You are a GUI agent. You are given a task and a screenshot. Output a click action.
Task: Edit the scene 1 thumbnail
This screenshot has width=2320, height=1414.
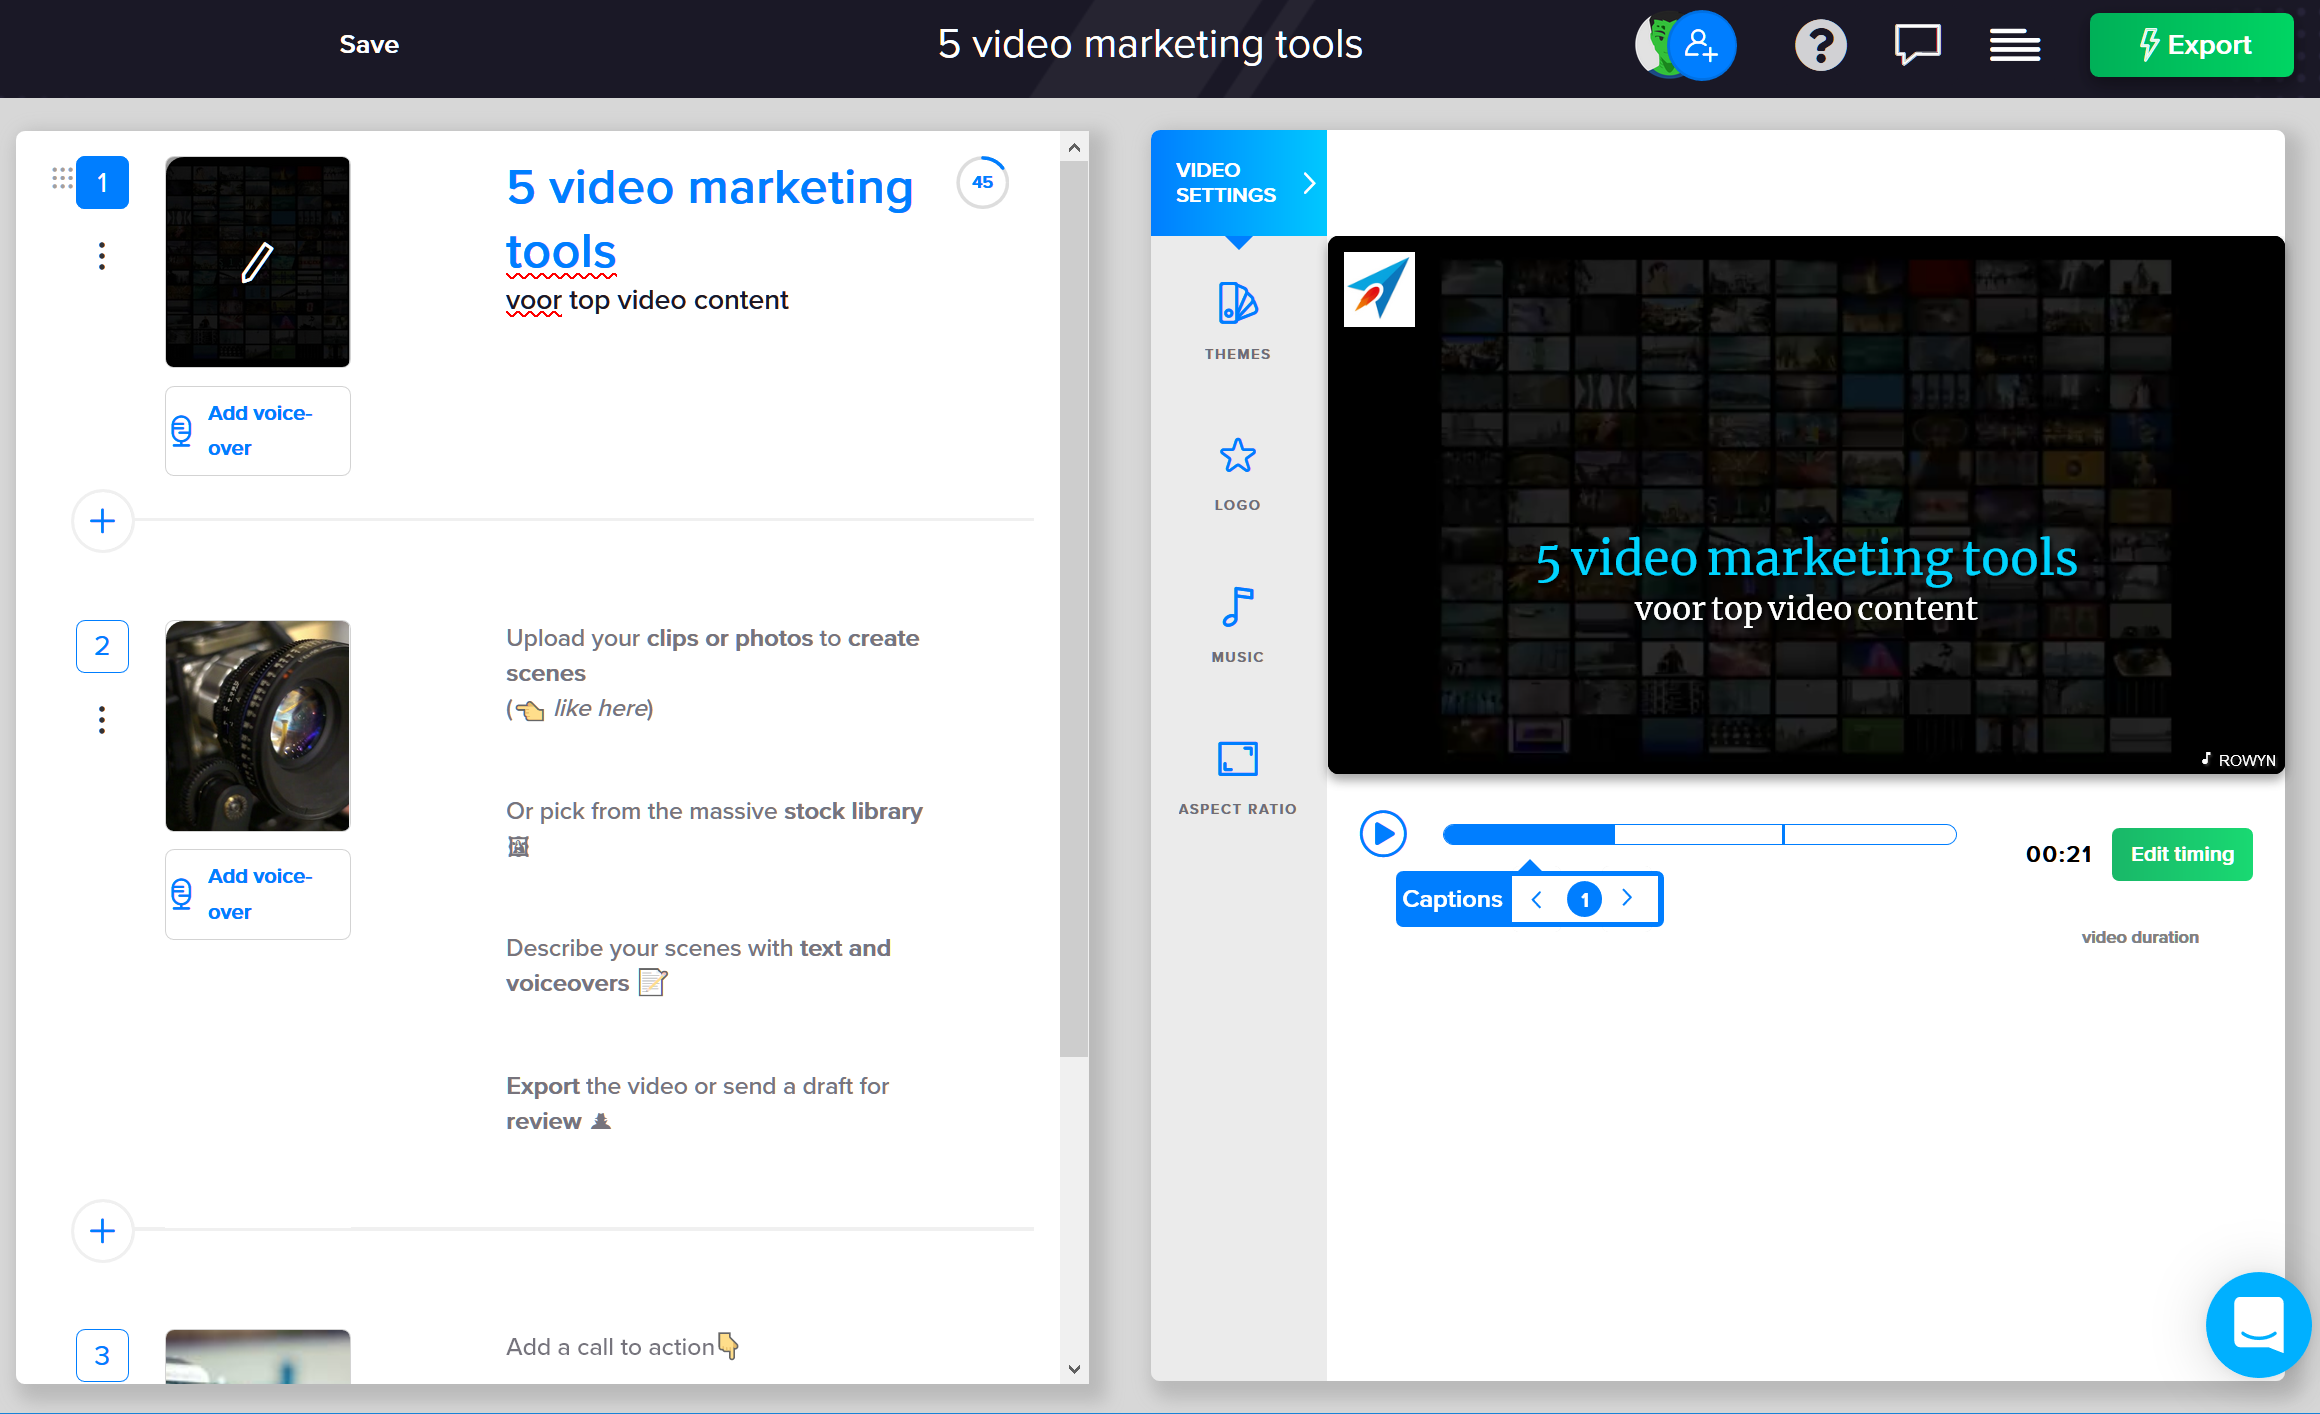[258, 262]
